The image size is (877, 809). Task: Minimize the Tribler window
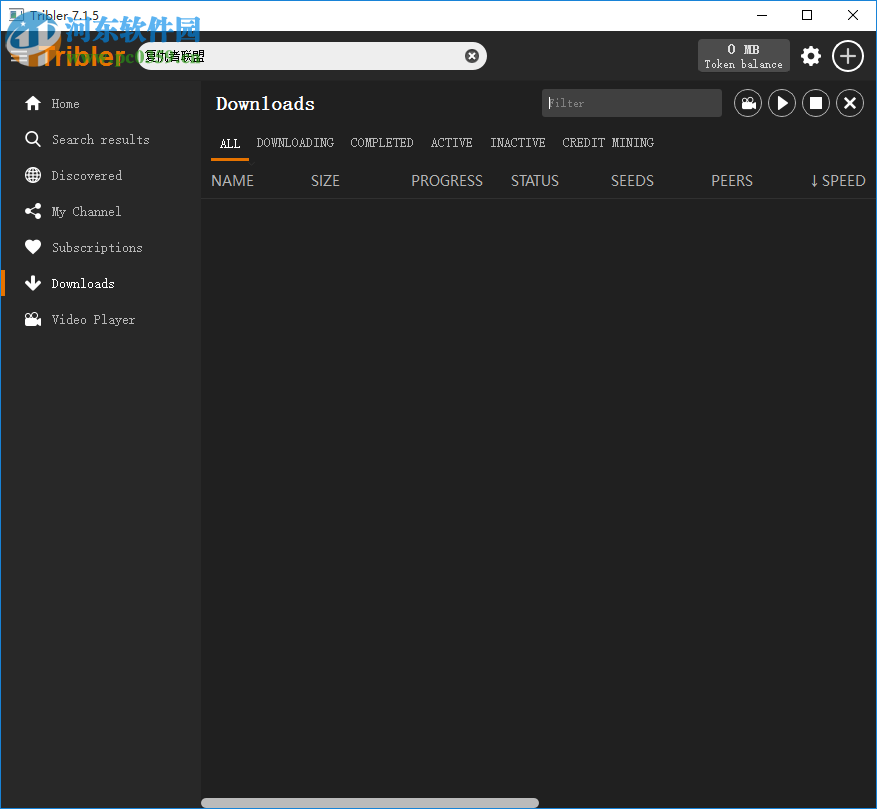761,15
